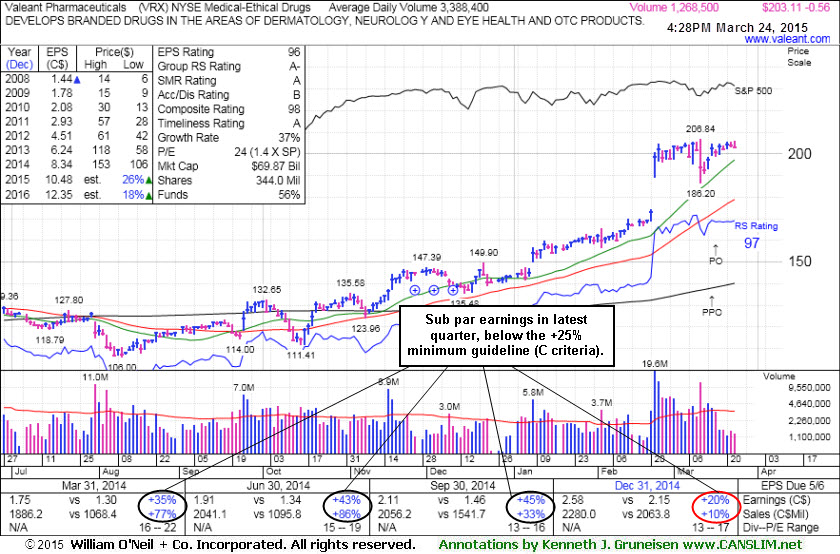Select the 5.8M volume label
The image size is (840, 554).
[533, 393]
